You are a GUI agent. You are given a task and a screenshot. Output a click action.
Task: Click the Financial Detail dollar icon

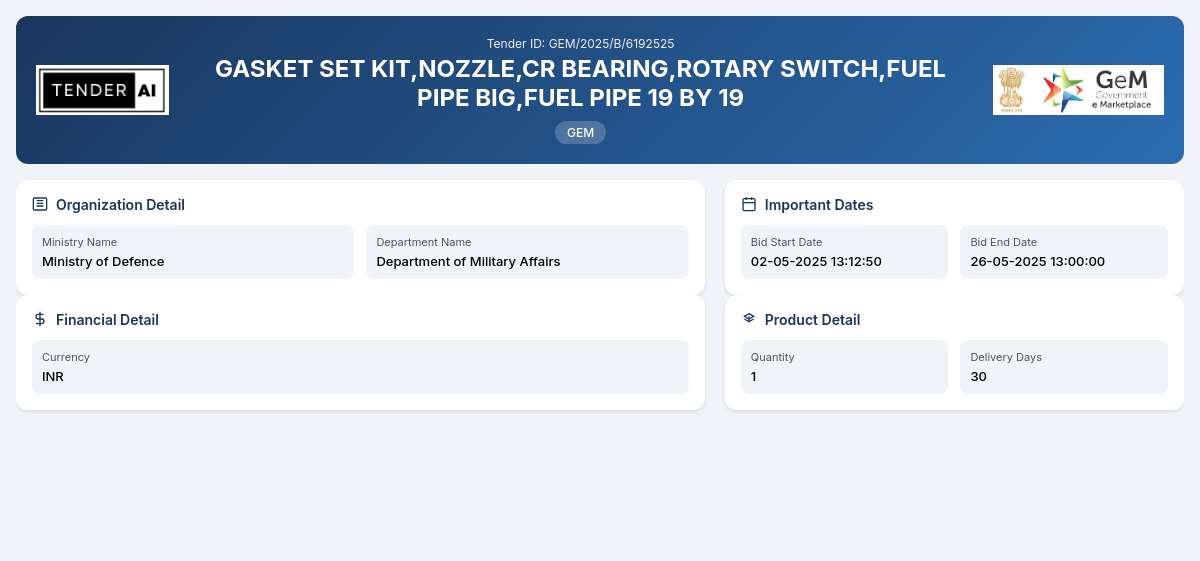tap(40, 319)
